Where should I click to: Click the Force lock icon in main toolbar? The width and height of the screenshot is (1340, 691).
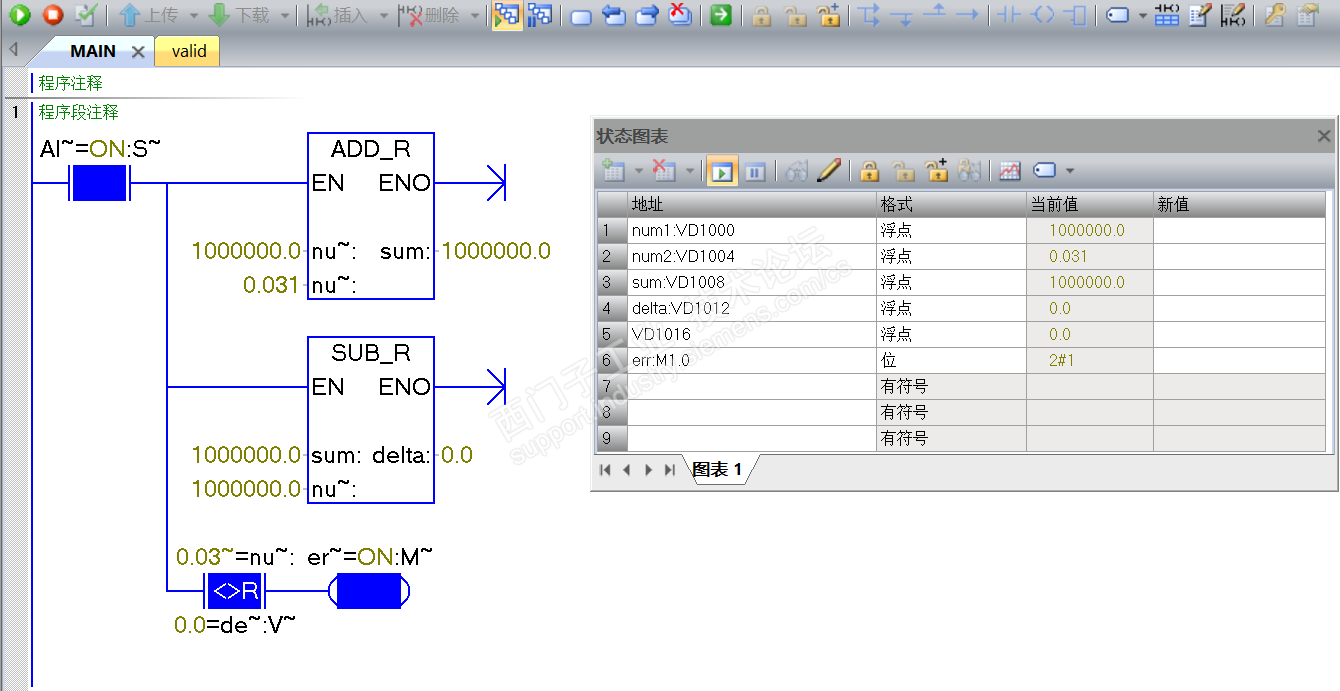[762, 16]
